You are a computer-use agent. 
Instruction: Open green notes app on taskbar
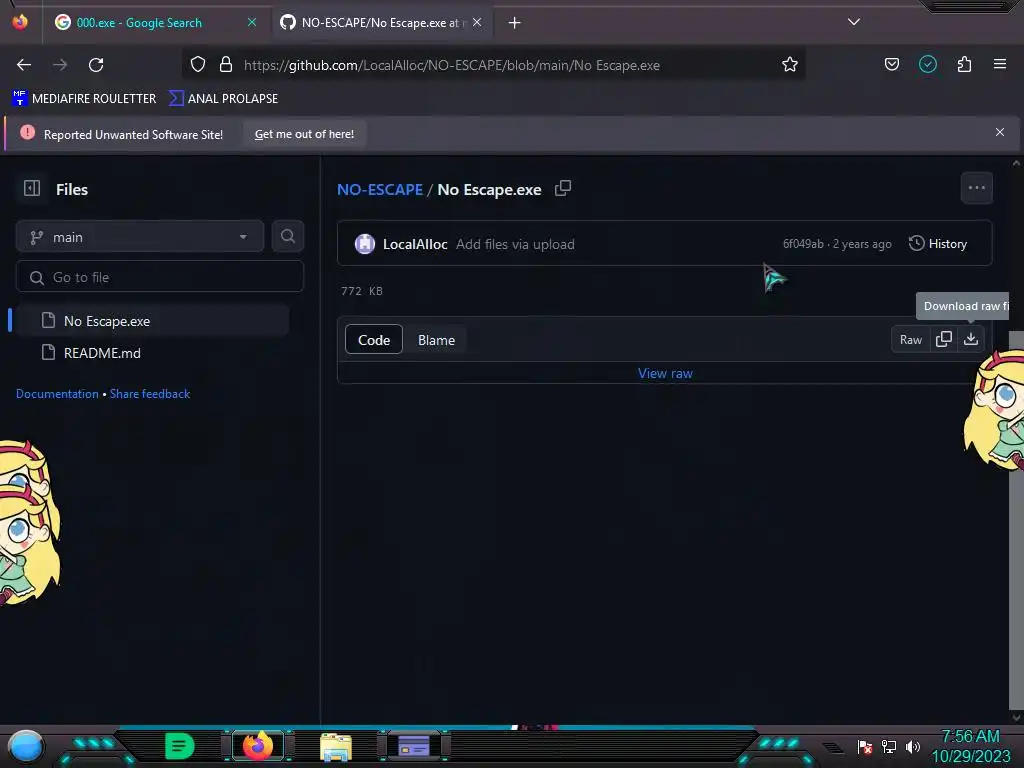(179, 746)
